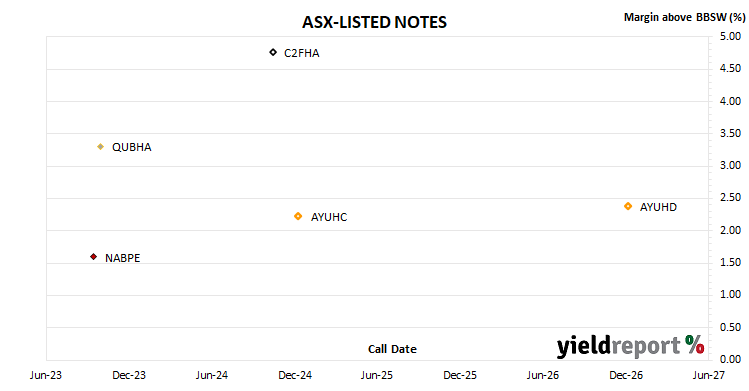Click the Dec-24 axis label

click(295, 375)
